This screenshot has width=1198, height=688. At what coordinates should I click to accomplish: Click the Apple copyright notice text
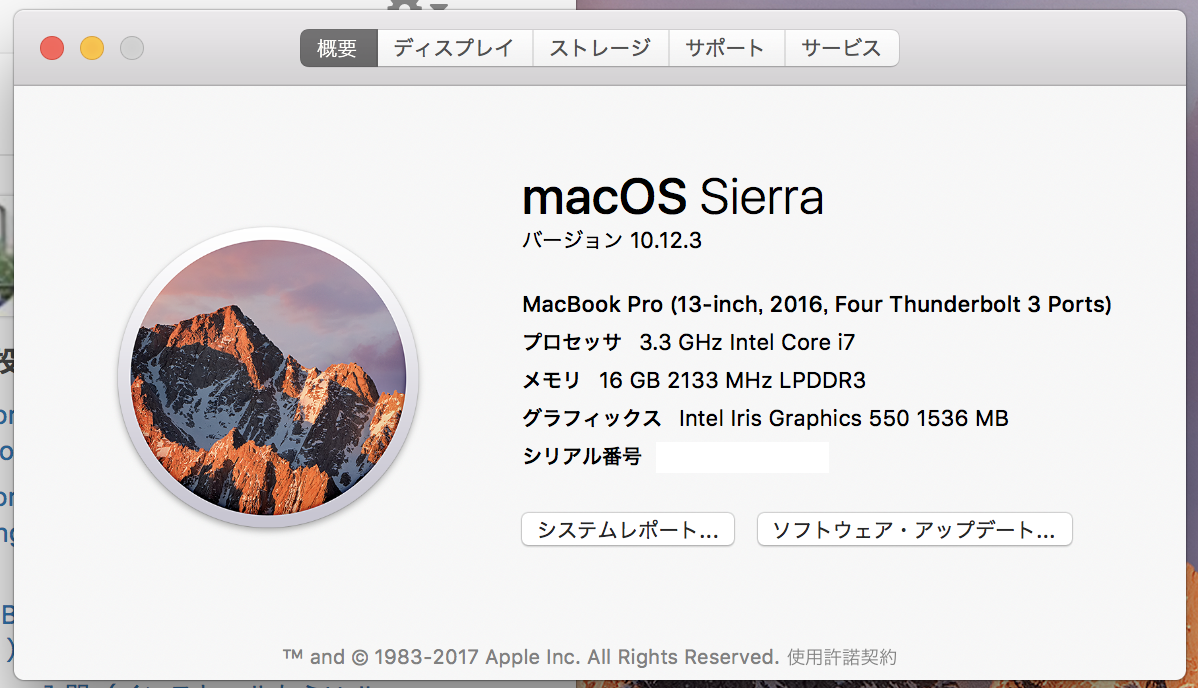tap(531, 657)
